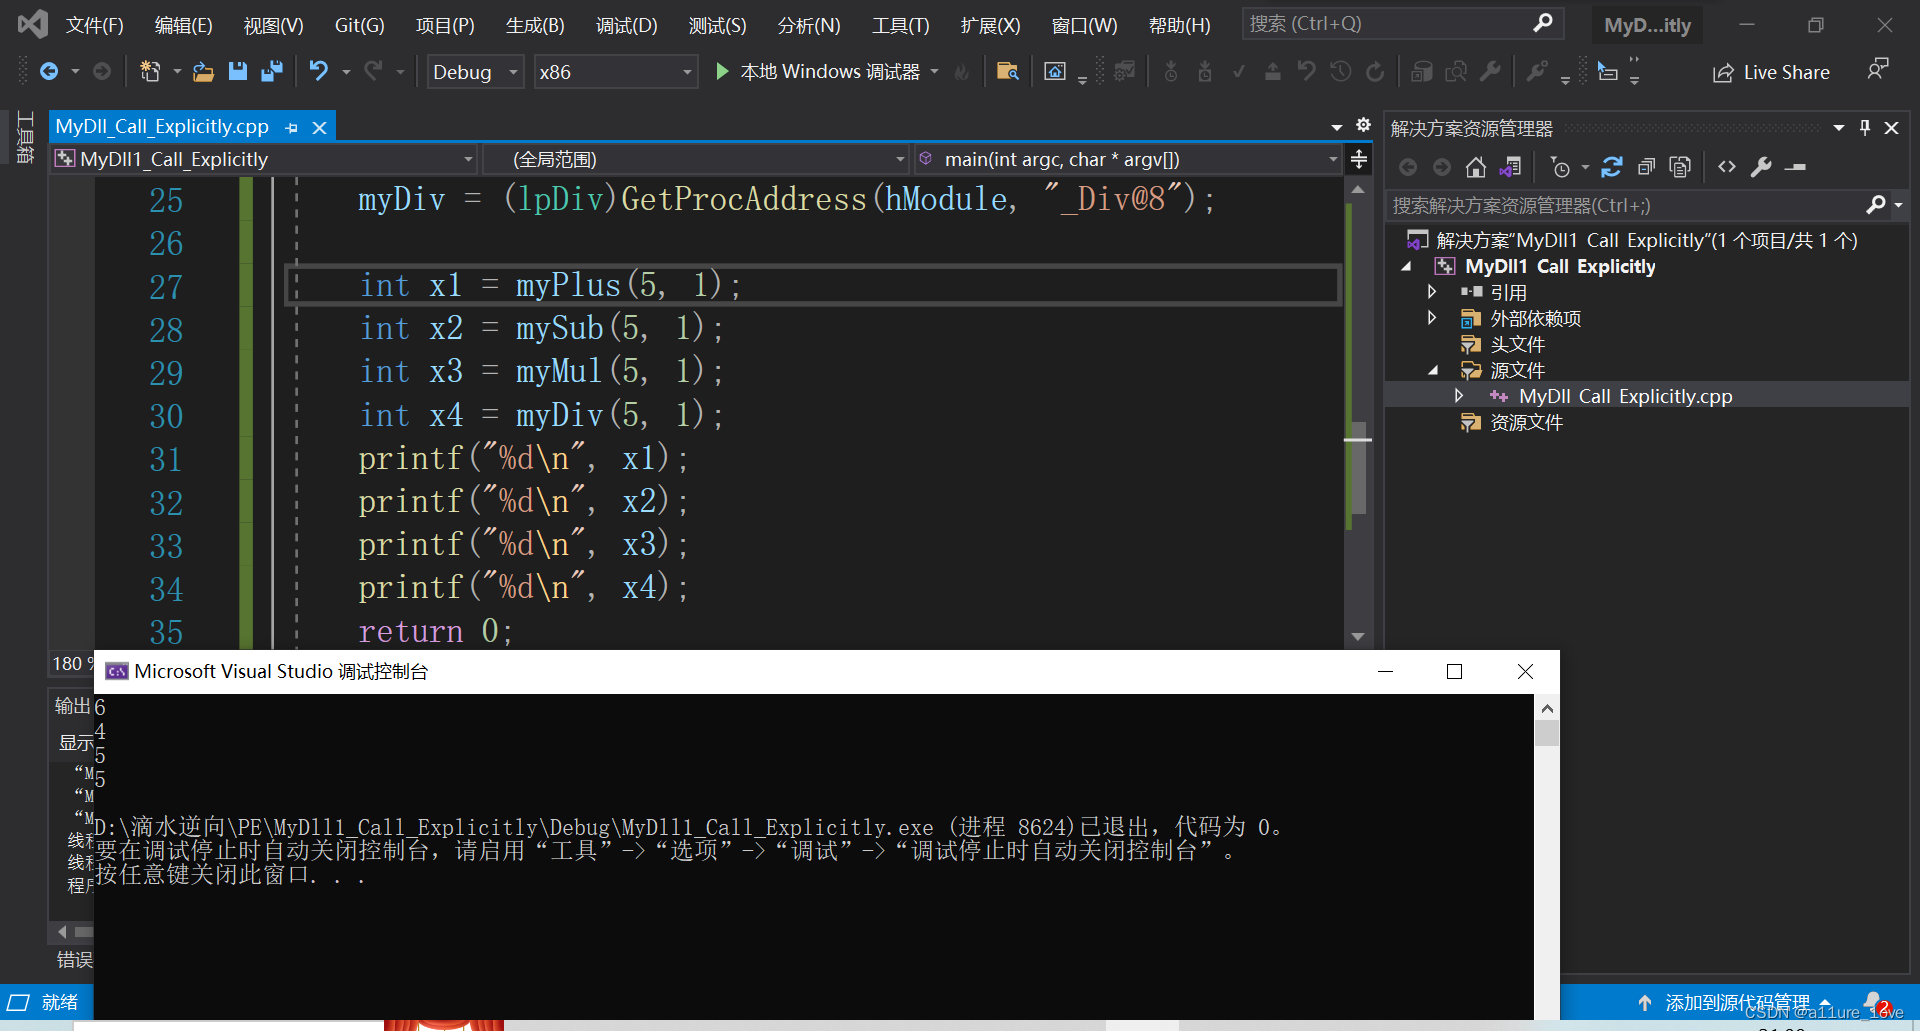Select the 资源文件 folder in Solution Explorer
This screenshot has width=1920, height=1031.
click(x=1526, y=422)
